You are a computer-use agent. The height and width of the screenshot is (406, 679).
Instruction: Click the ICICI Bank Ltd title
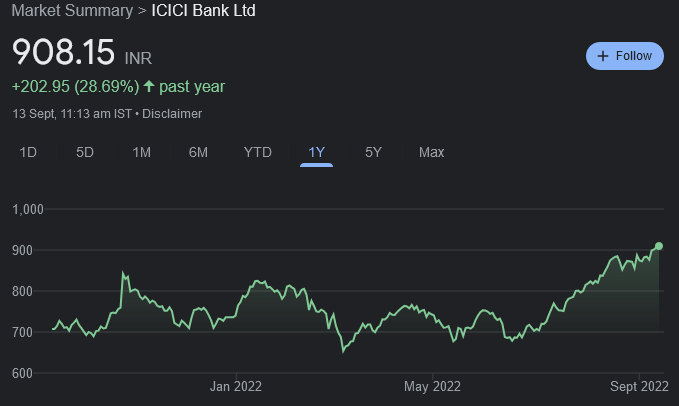coord(203,11)
